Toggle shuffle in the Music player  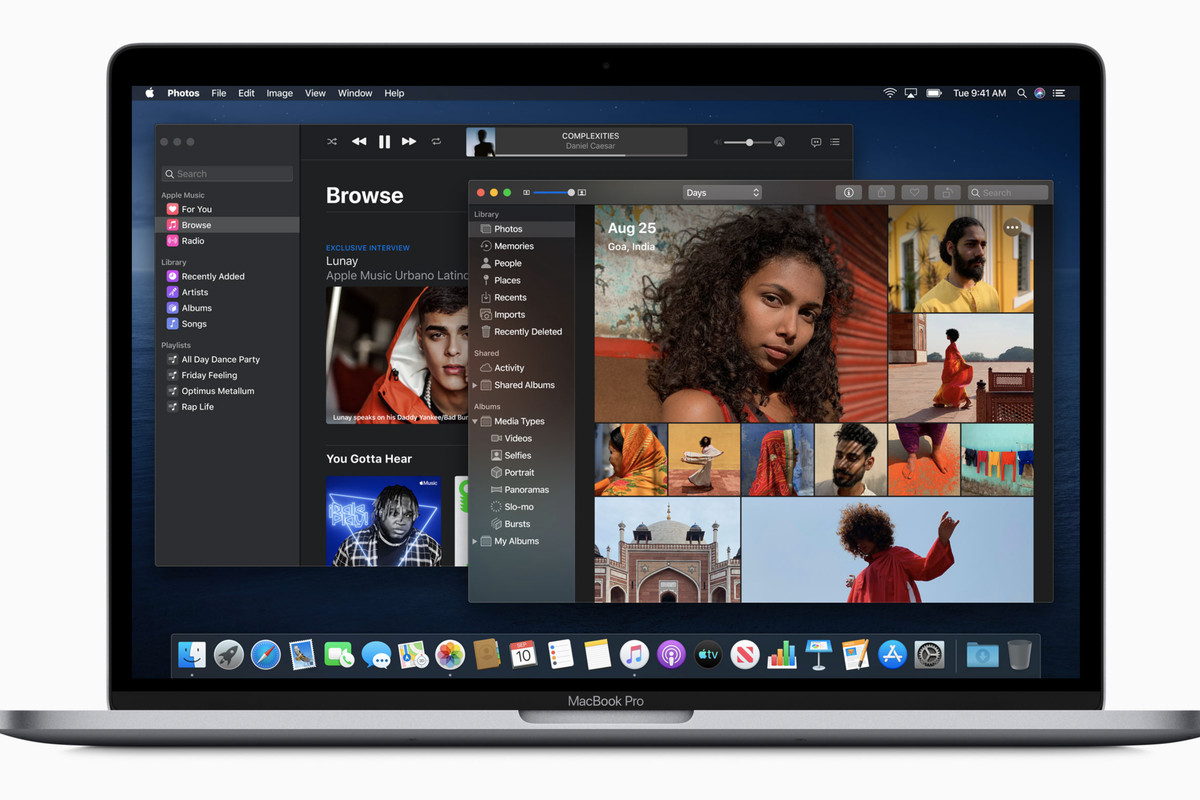[332, 142]
